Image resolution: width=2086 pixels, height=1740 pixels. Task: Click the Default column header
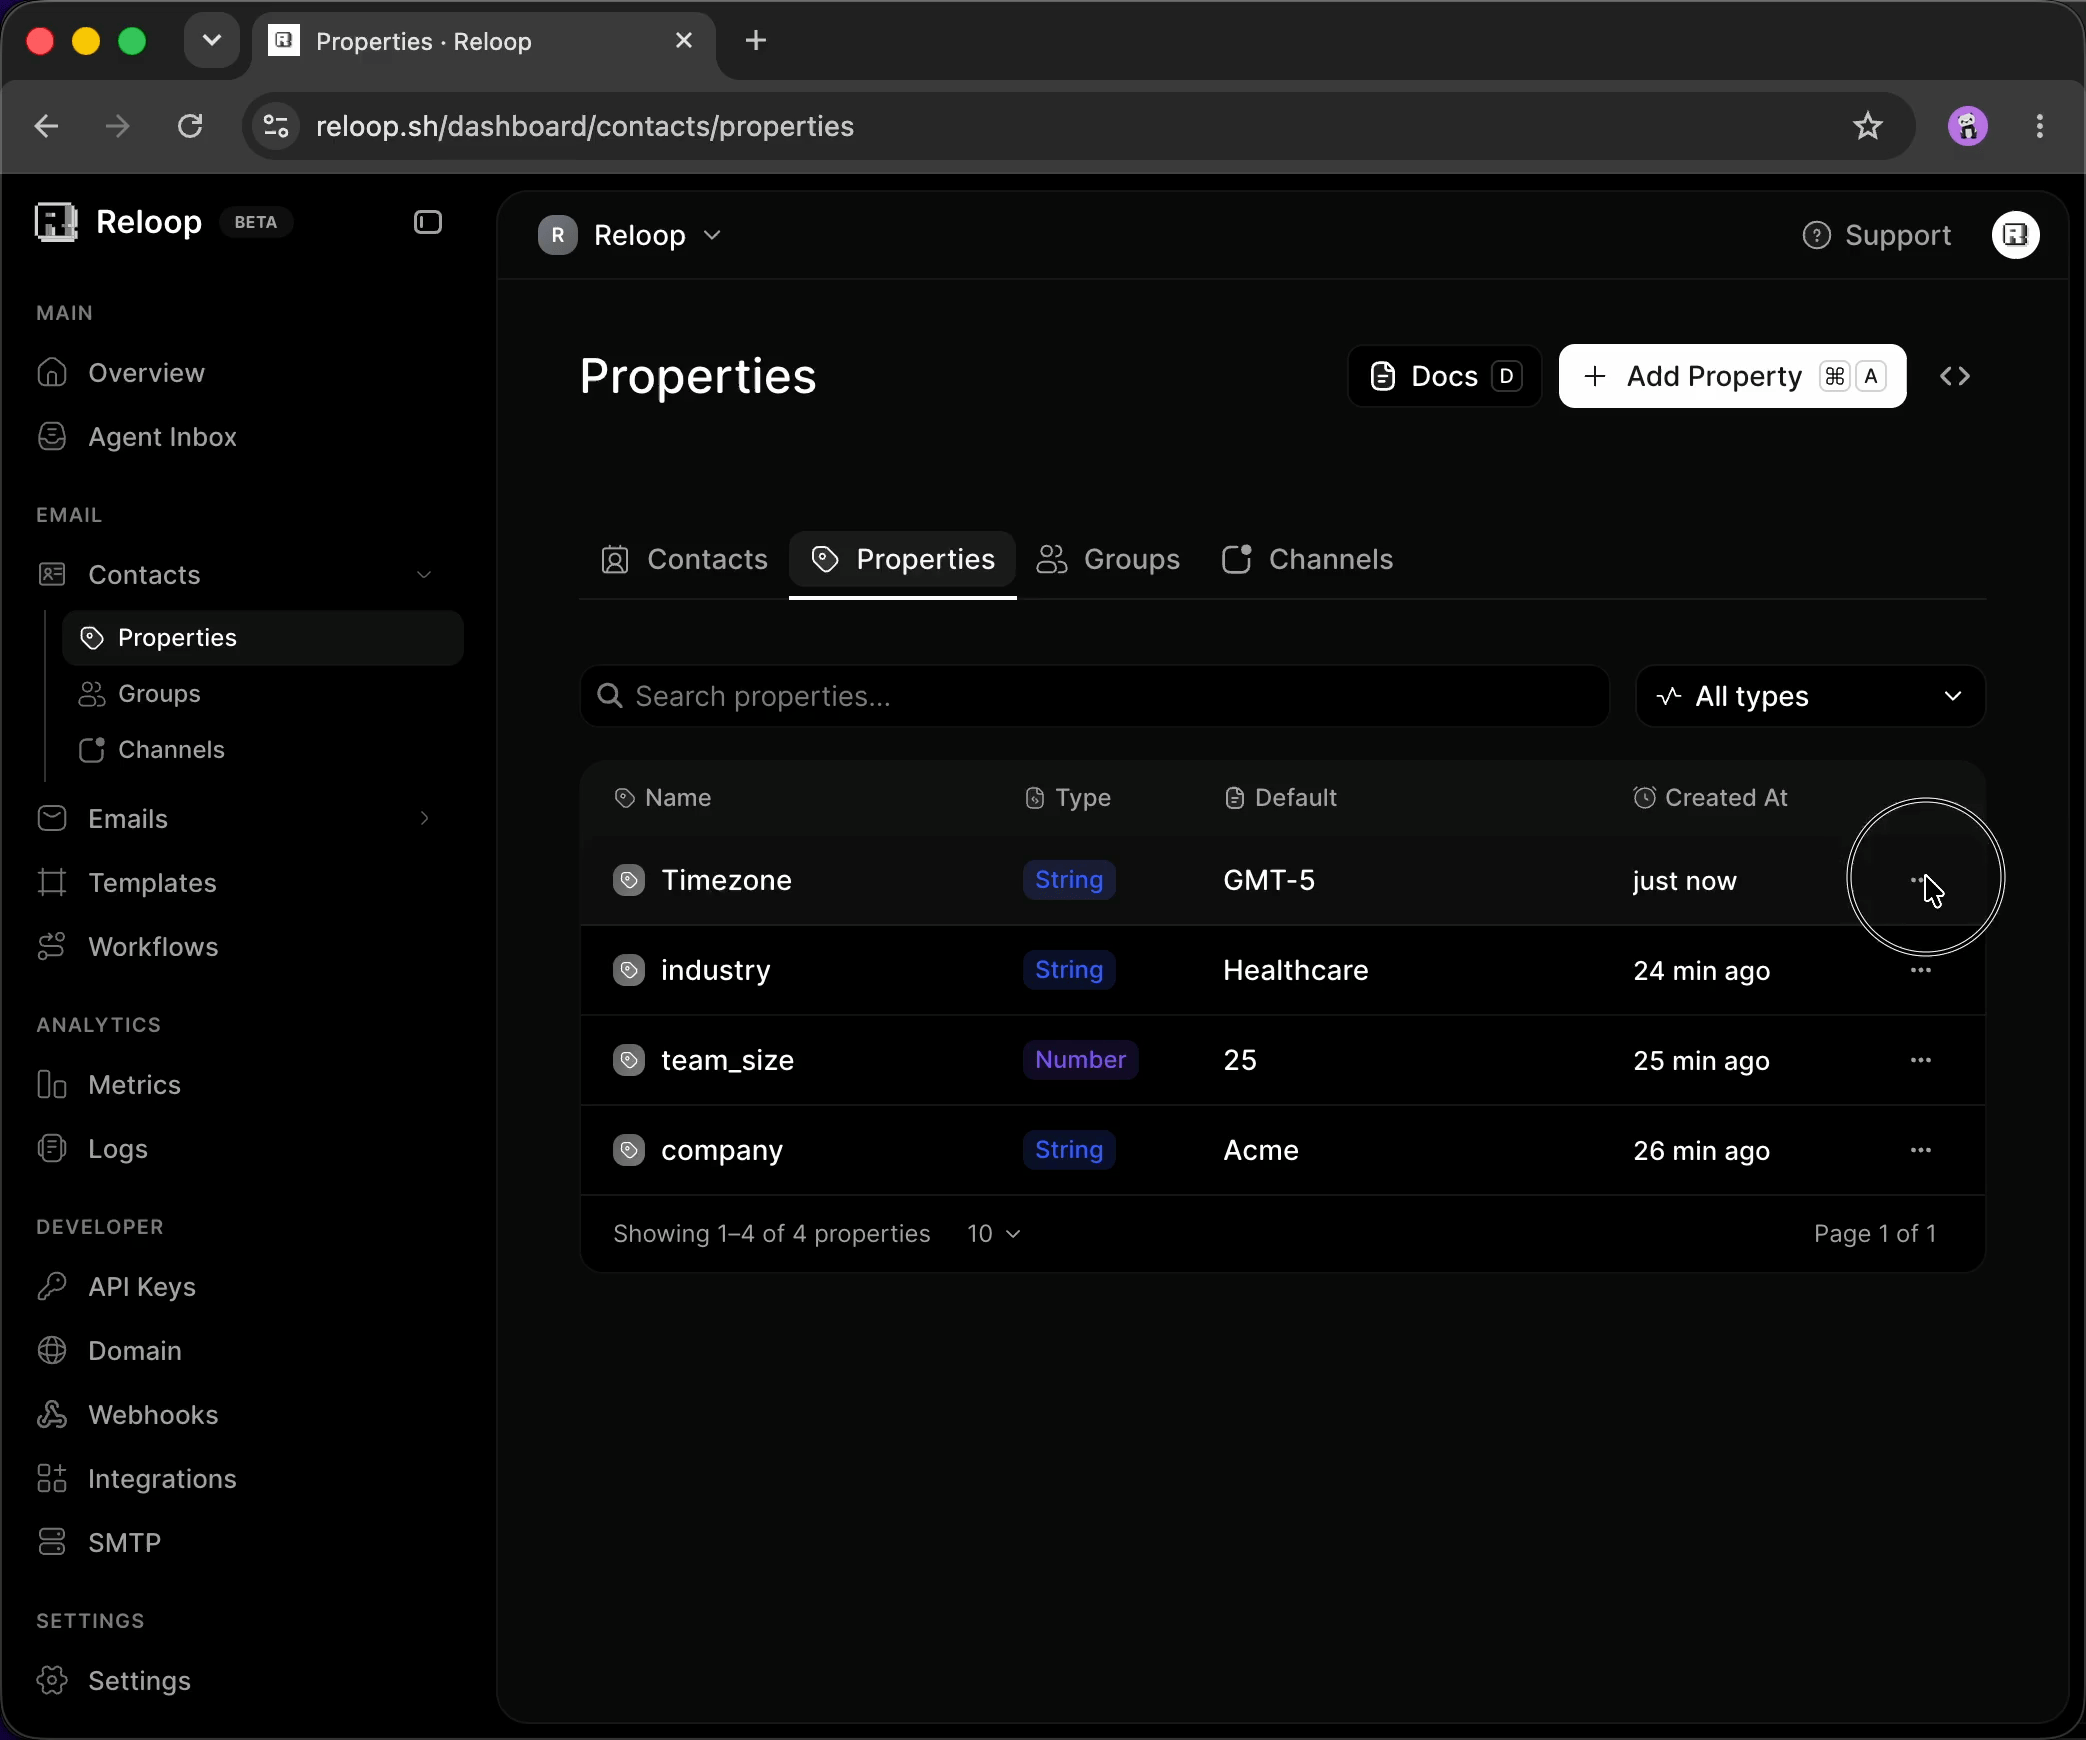pos(1281,798)
